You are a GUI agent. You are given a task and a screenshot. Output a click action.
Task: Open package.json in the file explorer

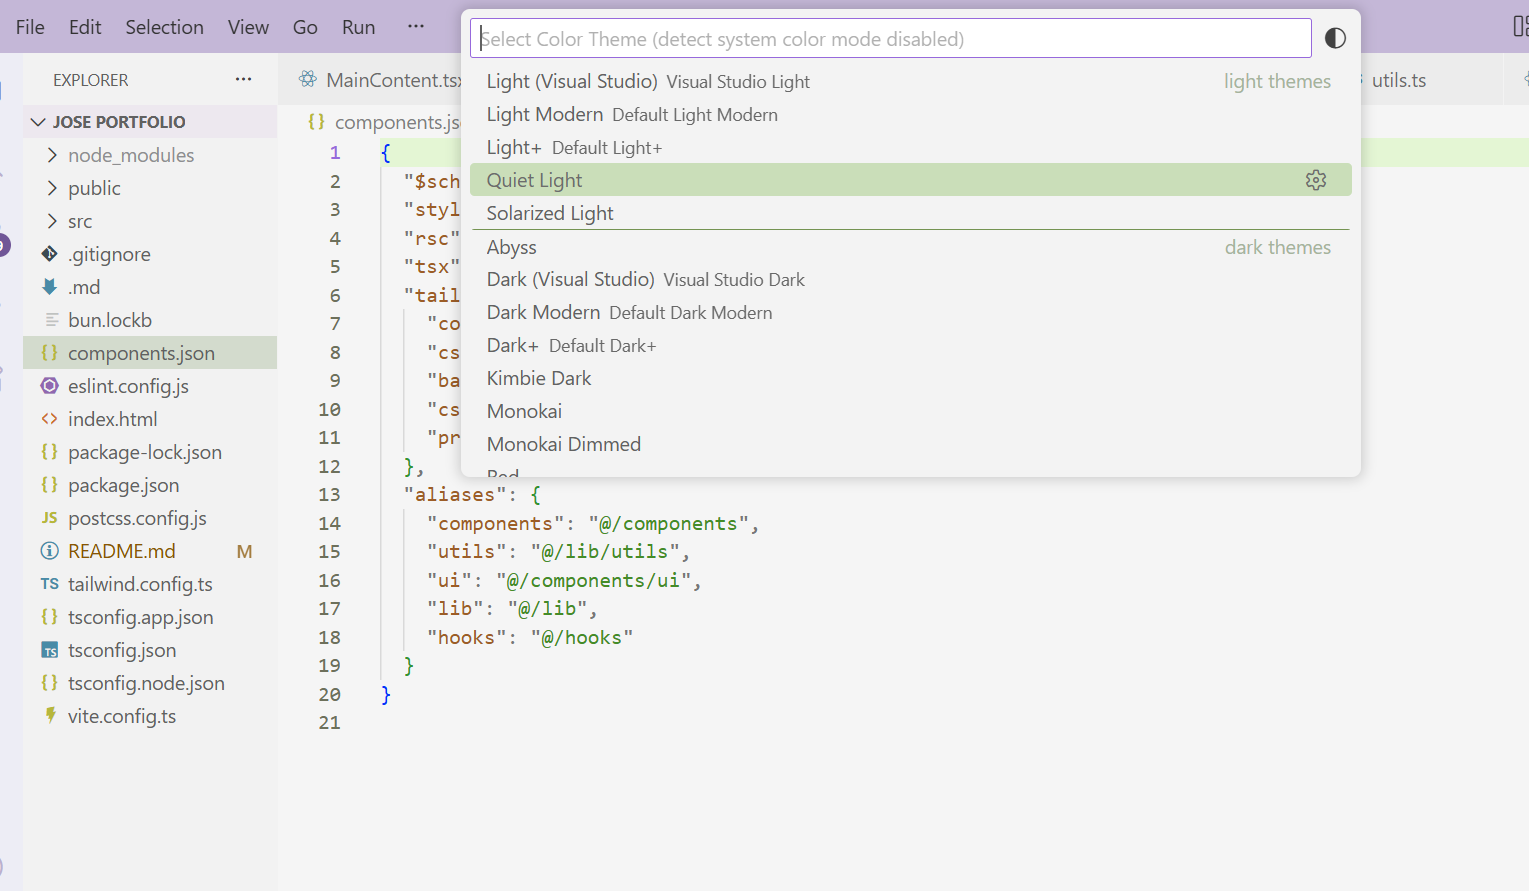tap(123, 485)
